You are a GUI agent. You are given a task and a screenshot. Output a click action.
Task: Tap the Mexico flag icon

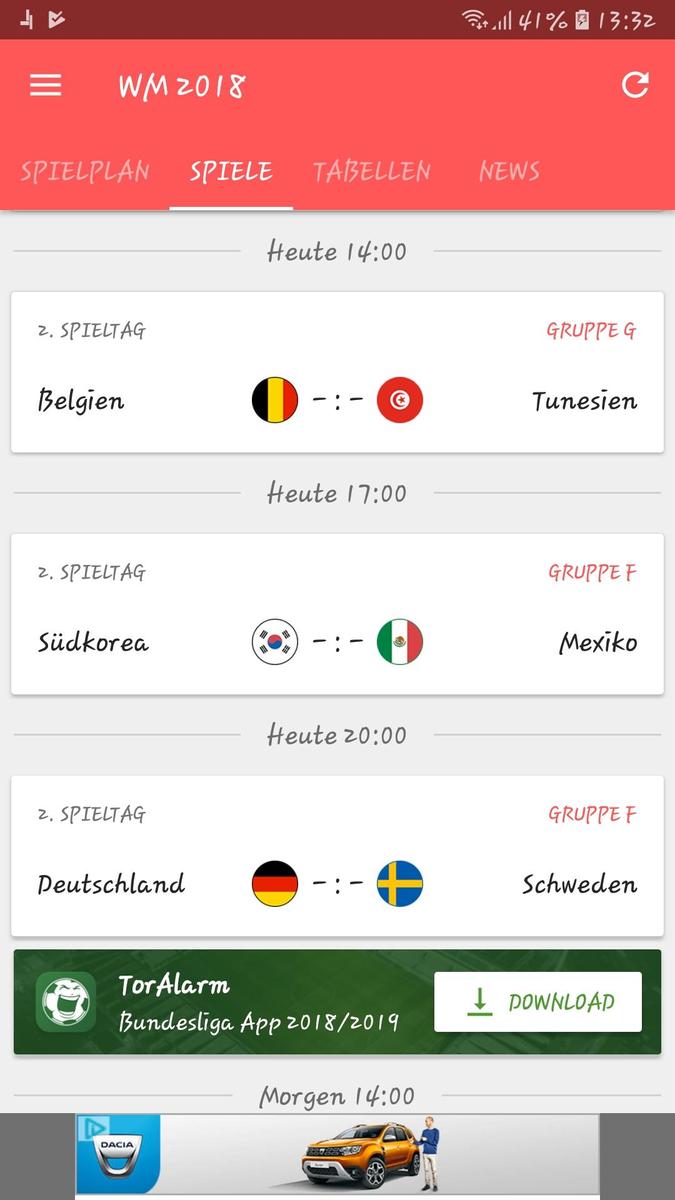coord(400,642)
